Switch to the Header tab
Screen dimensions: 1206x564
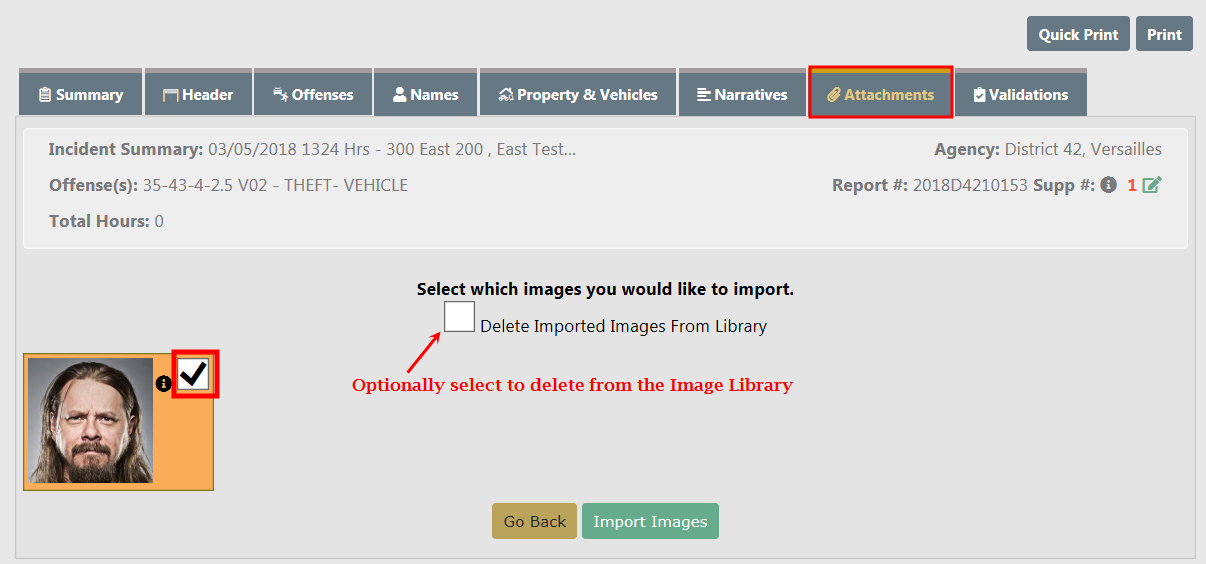pyautogui.click(x=198, y=95)
